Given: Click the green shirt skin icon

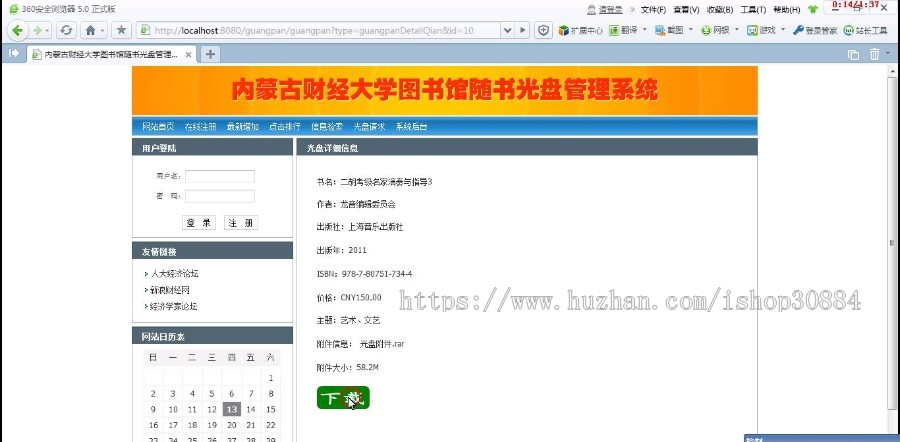Looking at the screenshot, I should (x=812, y=9).
